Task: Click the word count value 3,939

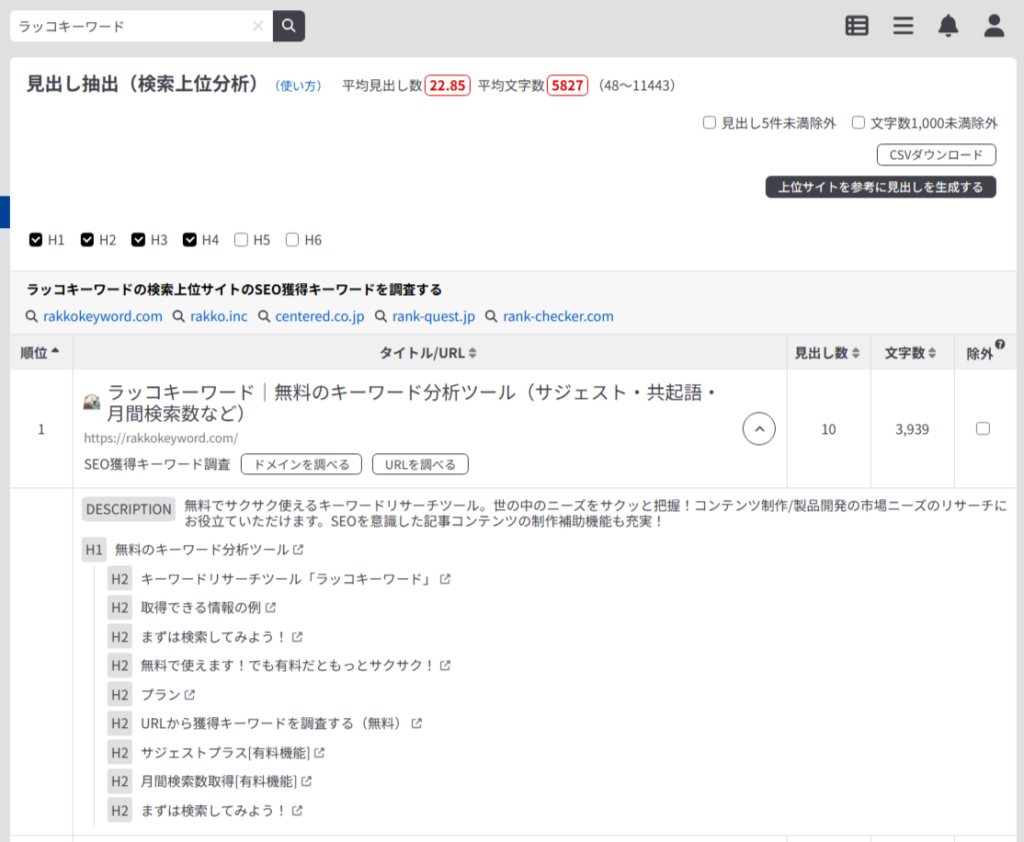Action: click(912, 429)
